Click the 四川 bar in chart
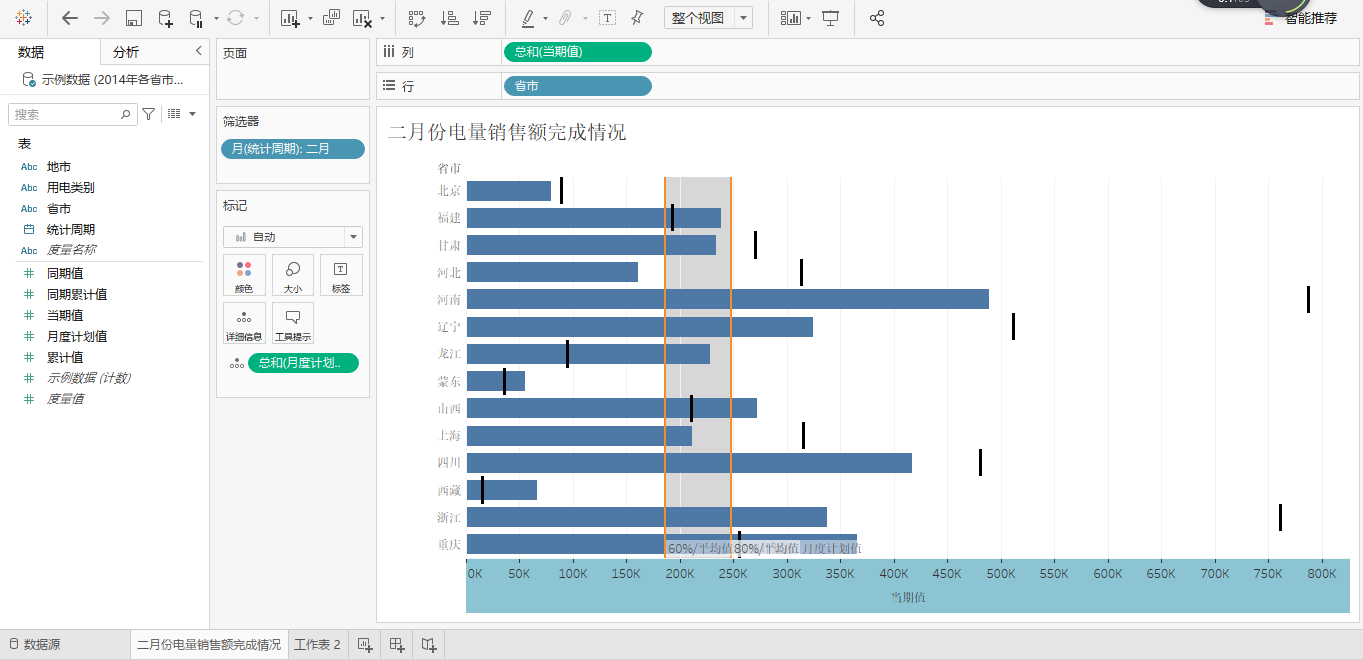 689,462
